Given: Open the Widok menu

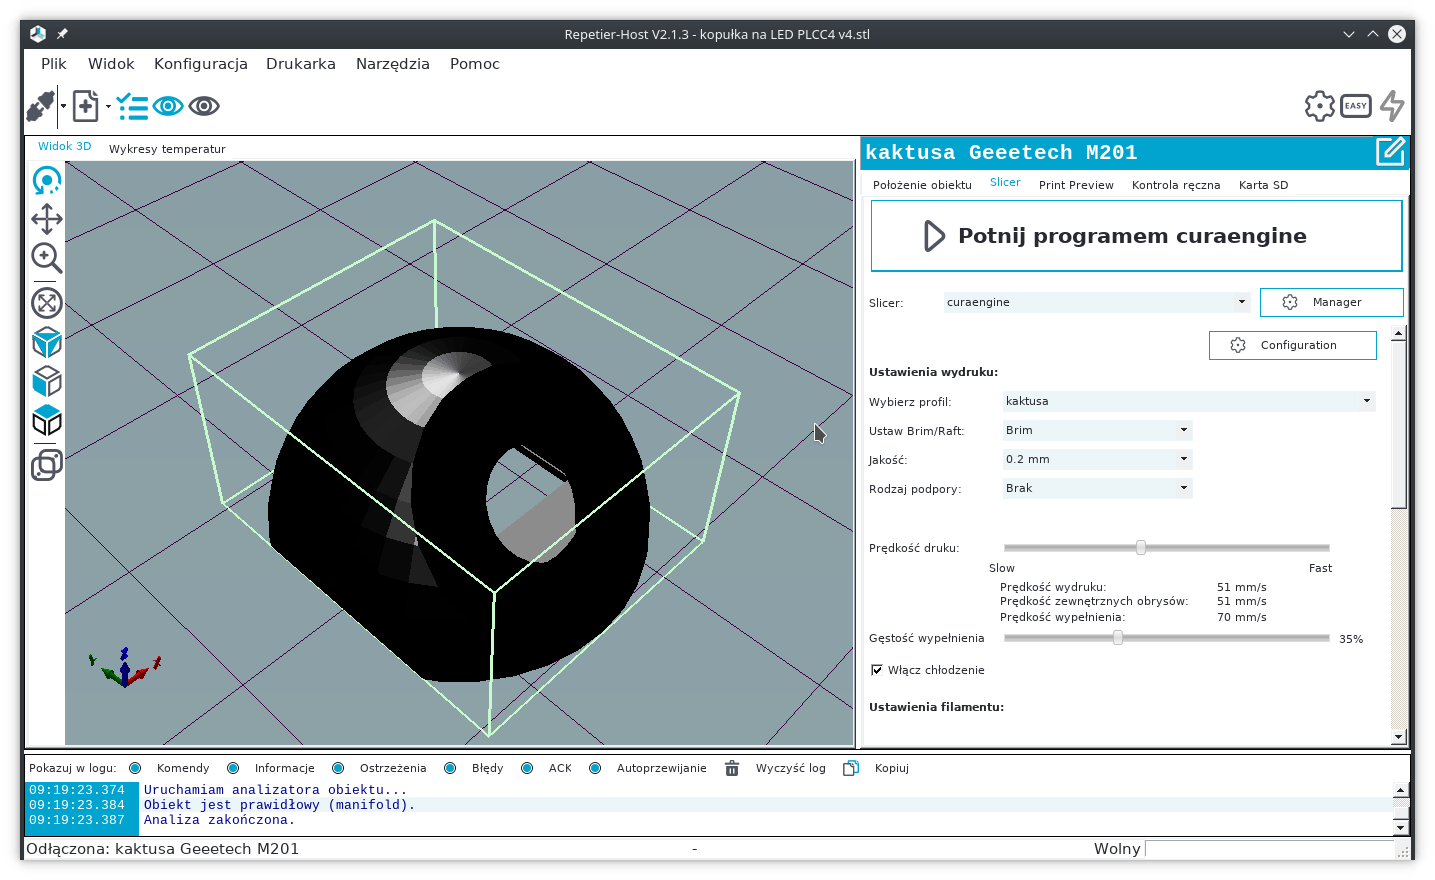Looking at the screenshot, I should (x=111, y=64).
